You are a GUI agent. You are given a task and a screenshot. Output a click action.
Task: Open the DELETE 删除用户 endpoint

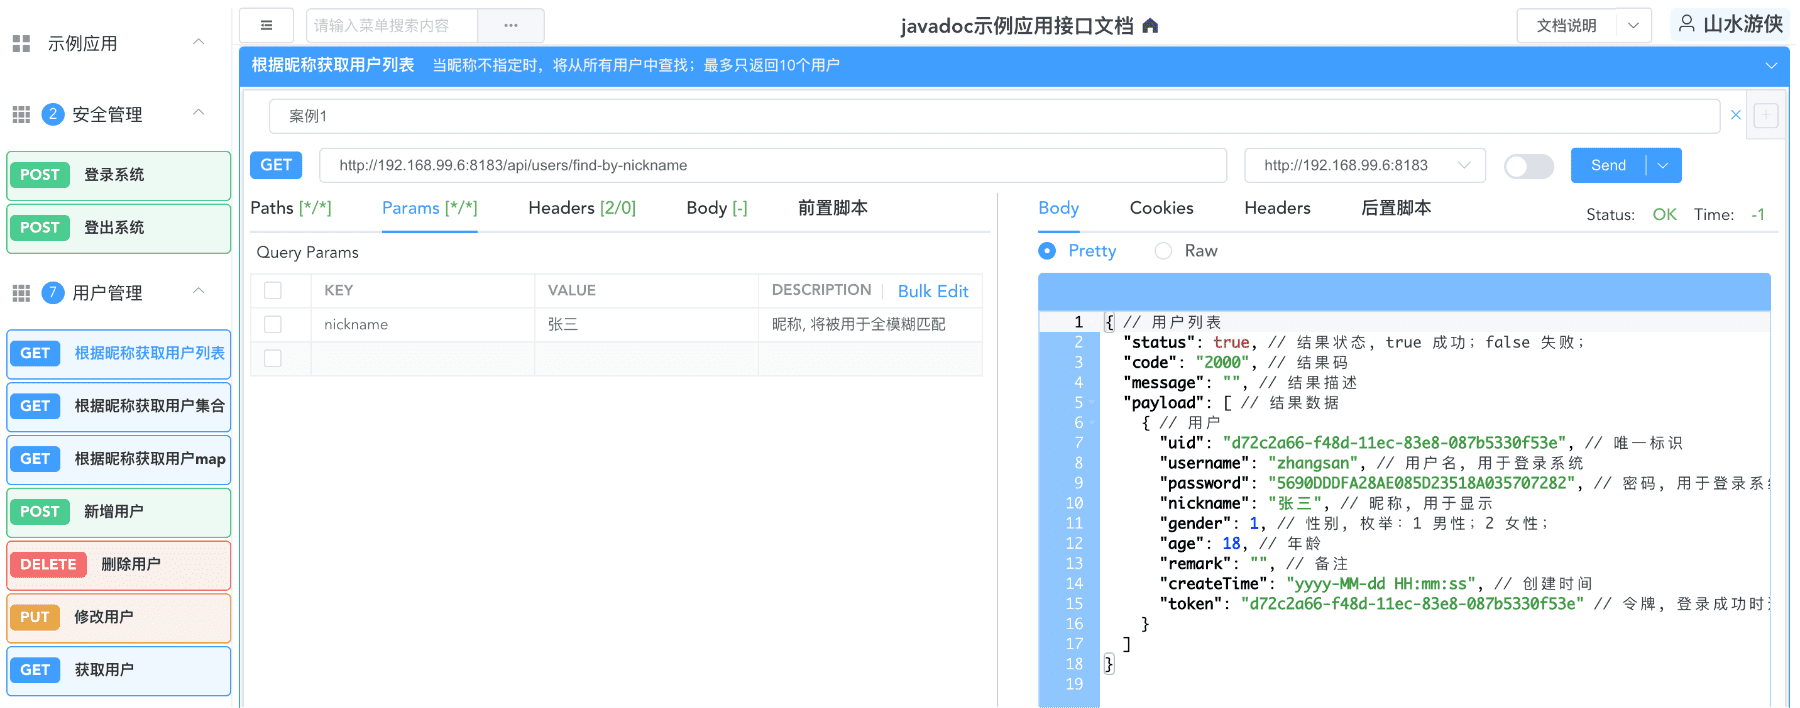pos(119,565)
